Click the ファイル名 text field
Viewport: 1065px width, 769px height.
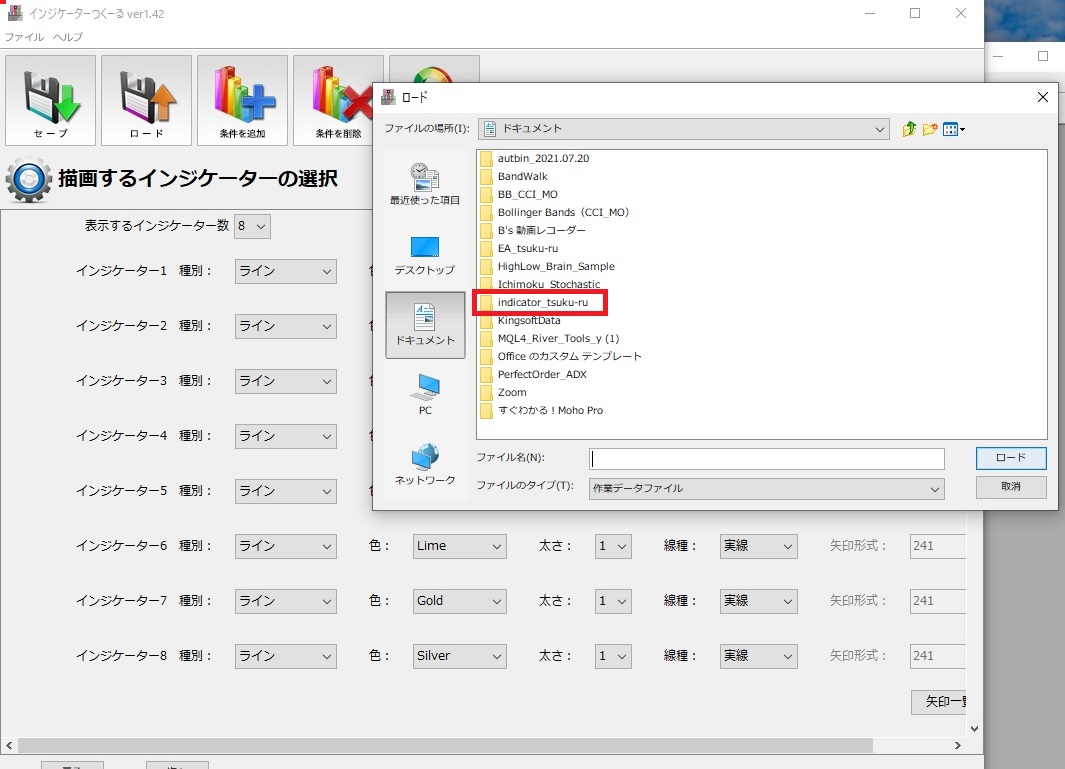pos(766,459)
